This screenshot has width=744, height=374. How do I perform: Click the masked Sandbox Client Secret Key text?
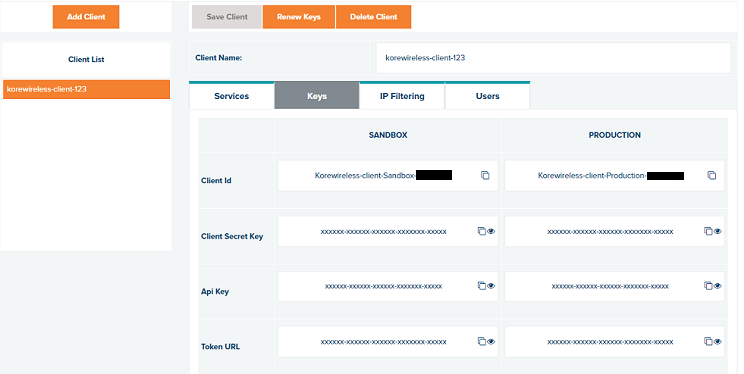tap(383, 232)
